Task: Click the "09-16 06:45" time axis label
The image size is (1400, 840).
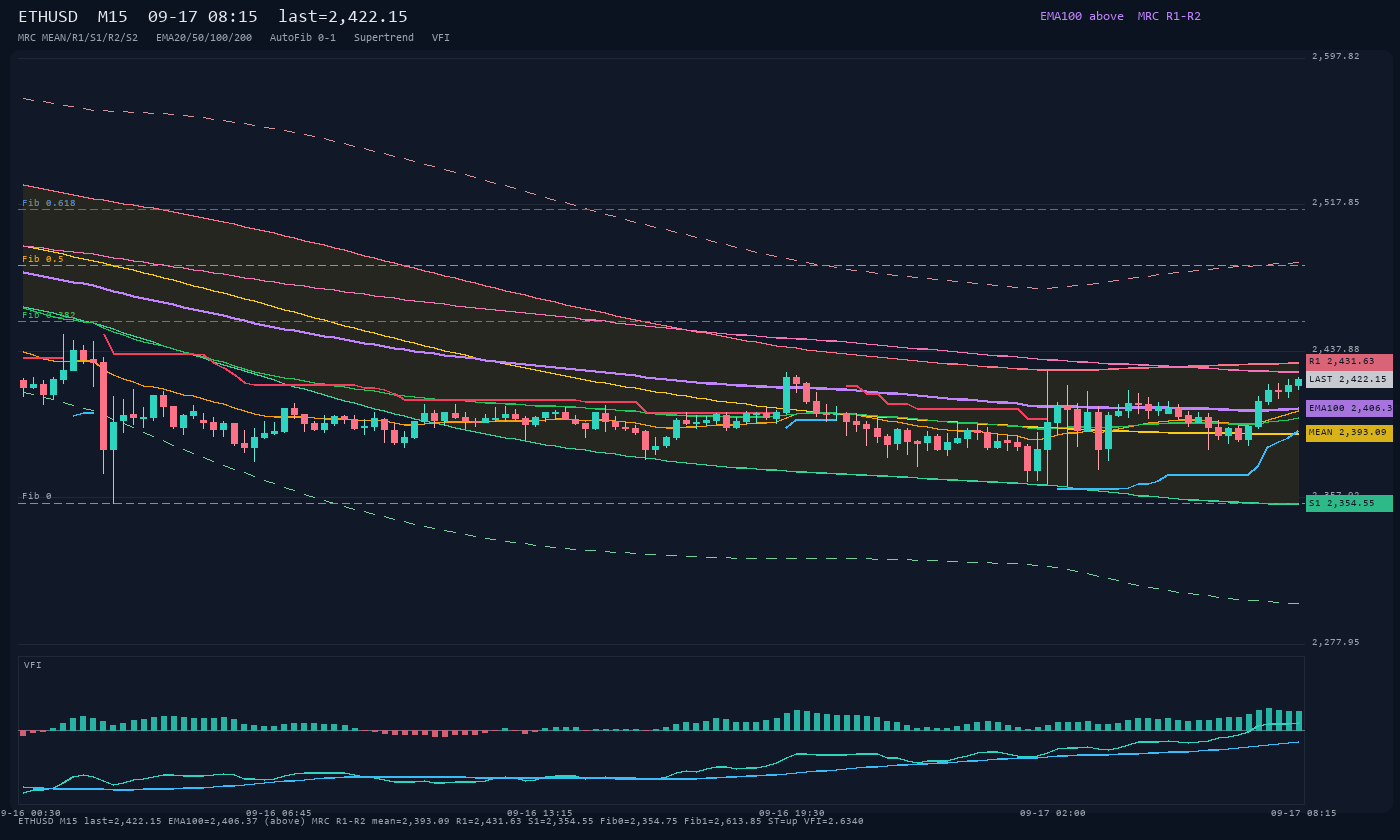Action: click(278, 813)
